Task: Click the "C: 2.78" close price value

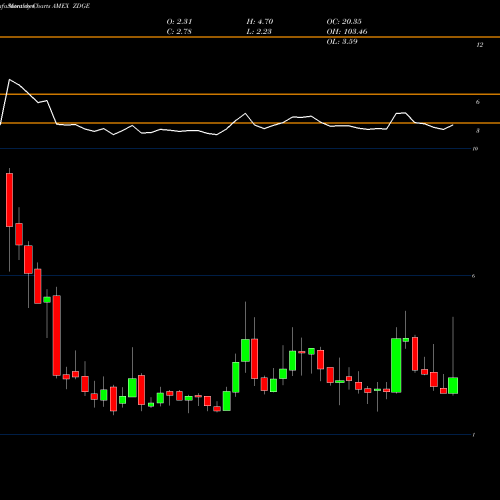Action: point(179,32)
